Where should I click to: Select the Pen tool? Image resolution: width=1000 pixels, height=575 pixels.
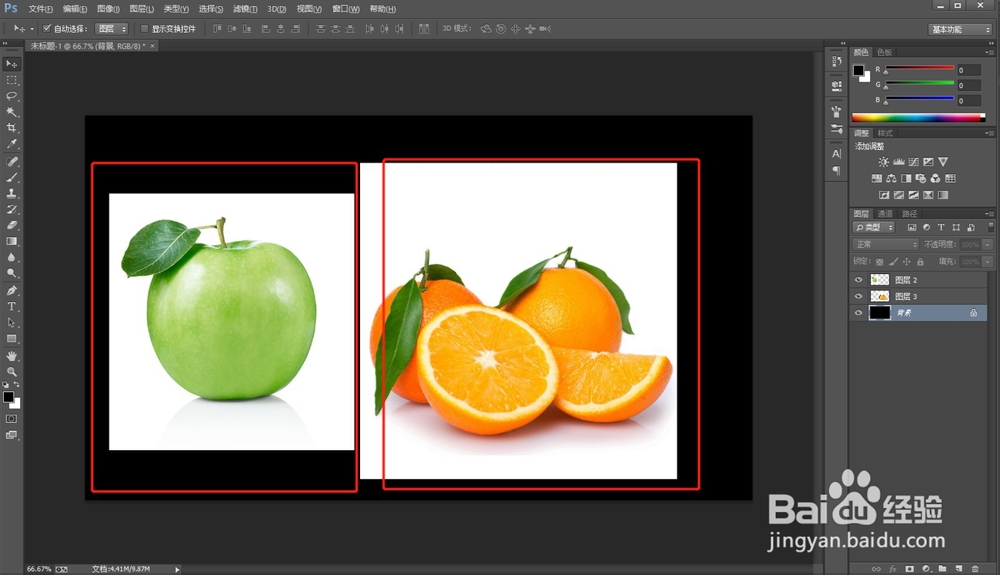pos(11,290)
